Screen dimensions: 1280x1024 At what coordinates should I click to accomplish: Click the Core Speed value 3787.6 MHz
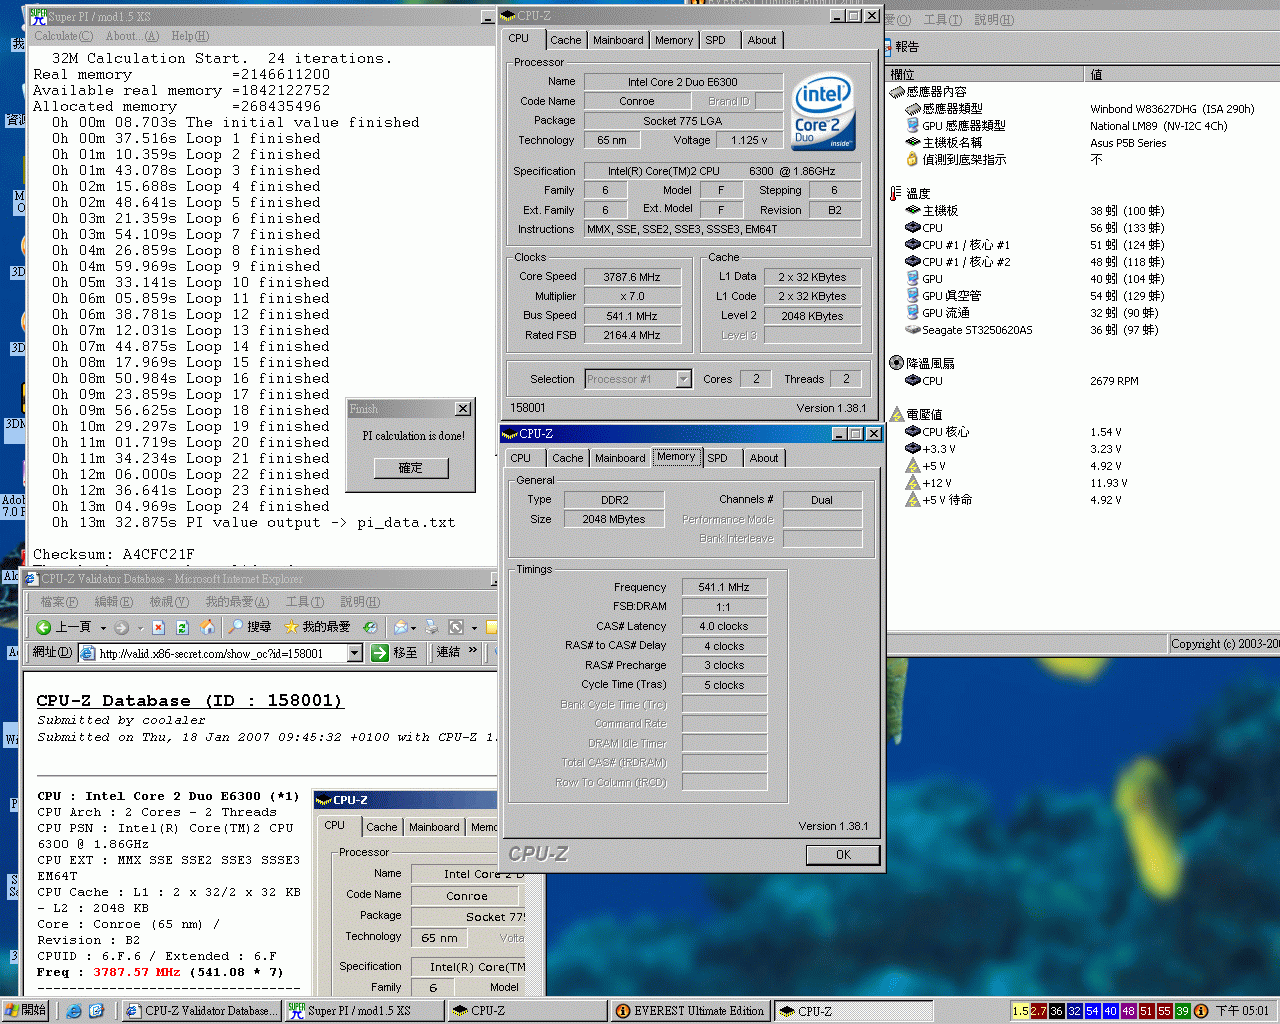[x=632, y=277]
